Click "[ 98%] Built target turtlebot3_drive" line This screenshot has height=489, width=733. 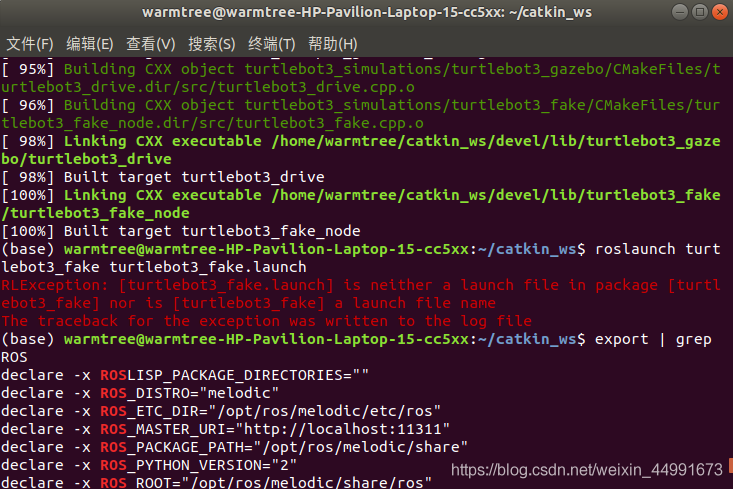point(161,176)
